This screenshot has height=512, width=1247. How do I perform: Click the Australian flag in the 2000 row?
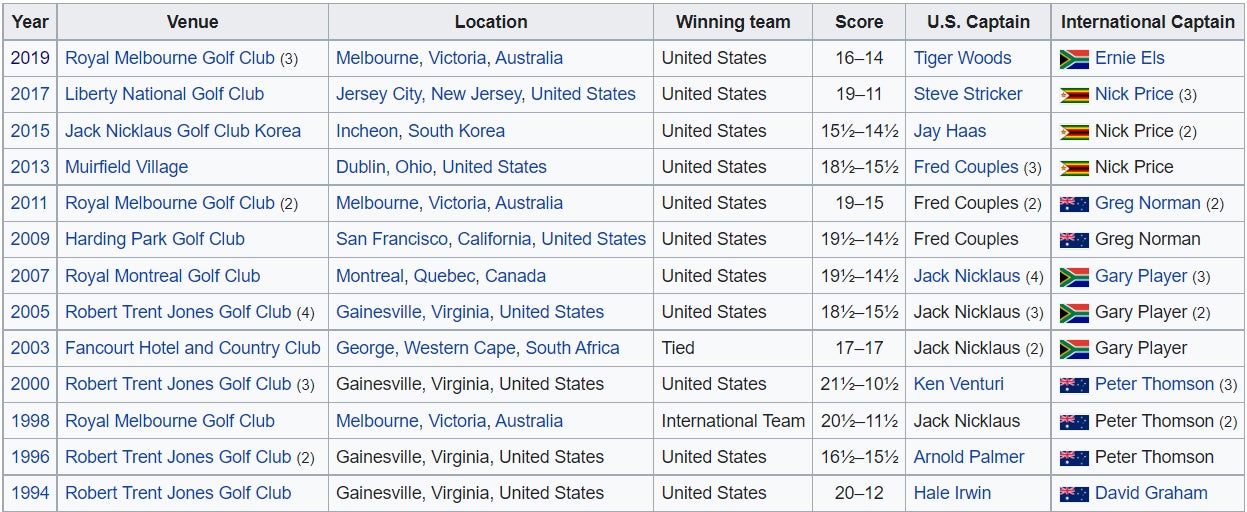[x=1073, y=385]
